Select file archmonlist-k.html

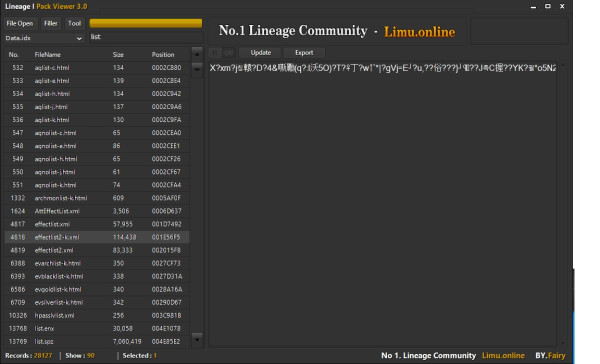(97, 198)
